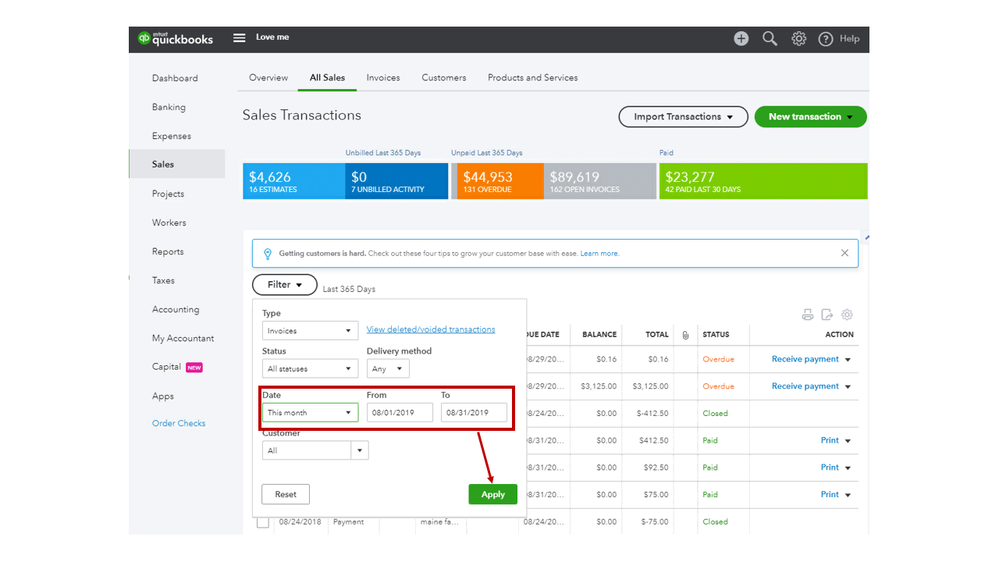The height and width of the screenshot is (562, 999).
Task: Open Help in the top bar
Action: [x=838, y=39]
